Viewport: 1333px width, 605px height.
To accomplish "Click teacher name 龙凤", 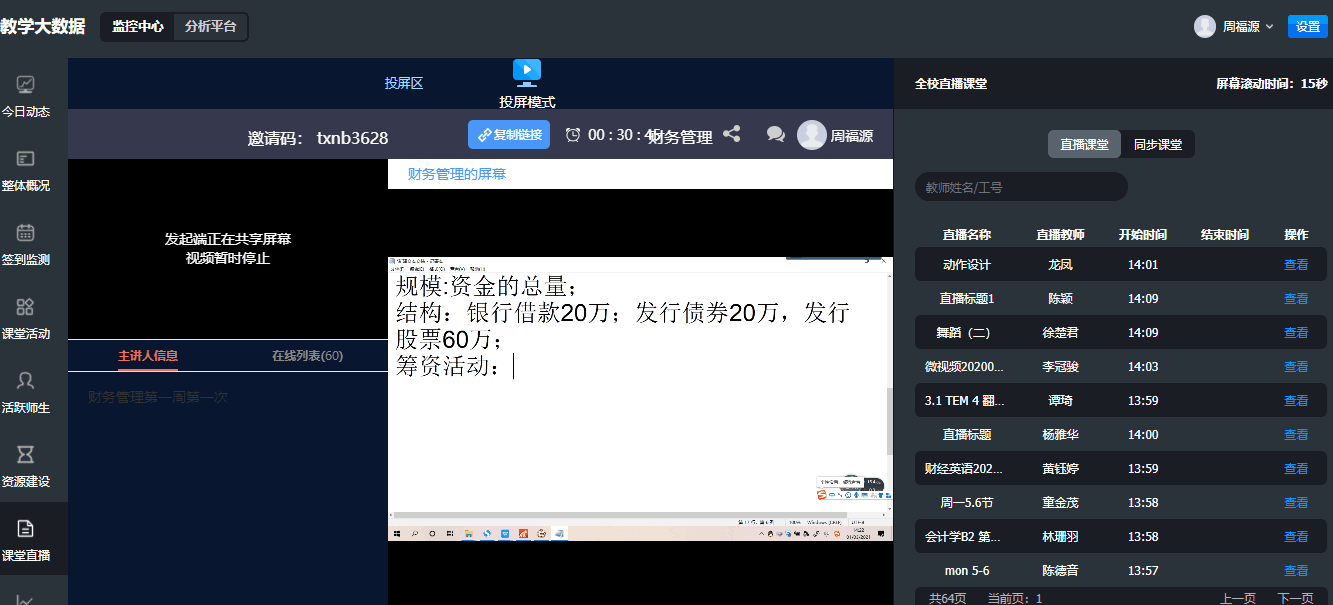I will tap(1060, 265).
